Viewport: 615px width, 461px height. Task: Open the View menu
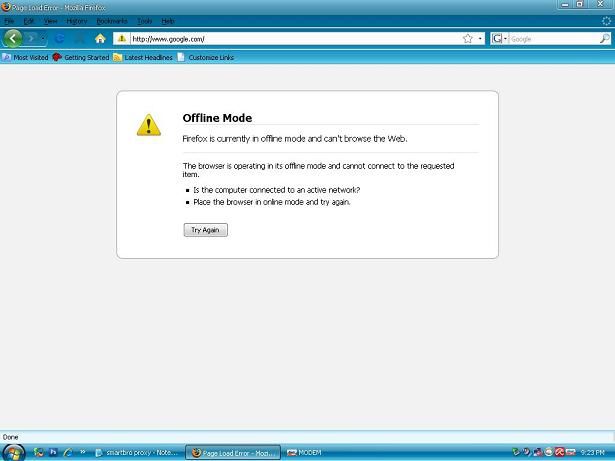pos(50,21)
